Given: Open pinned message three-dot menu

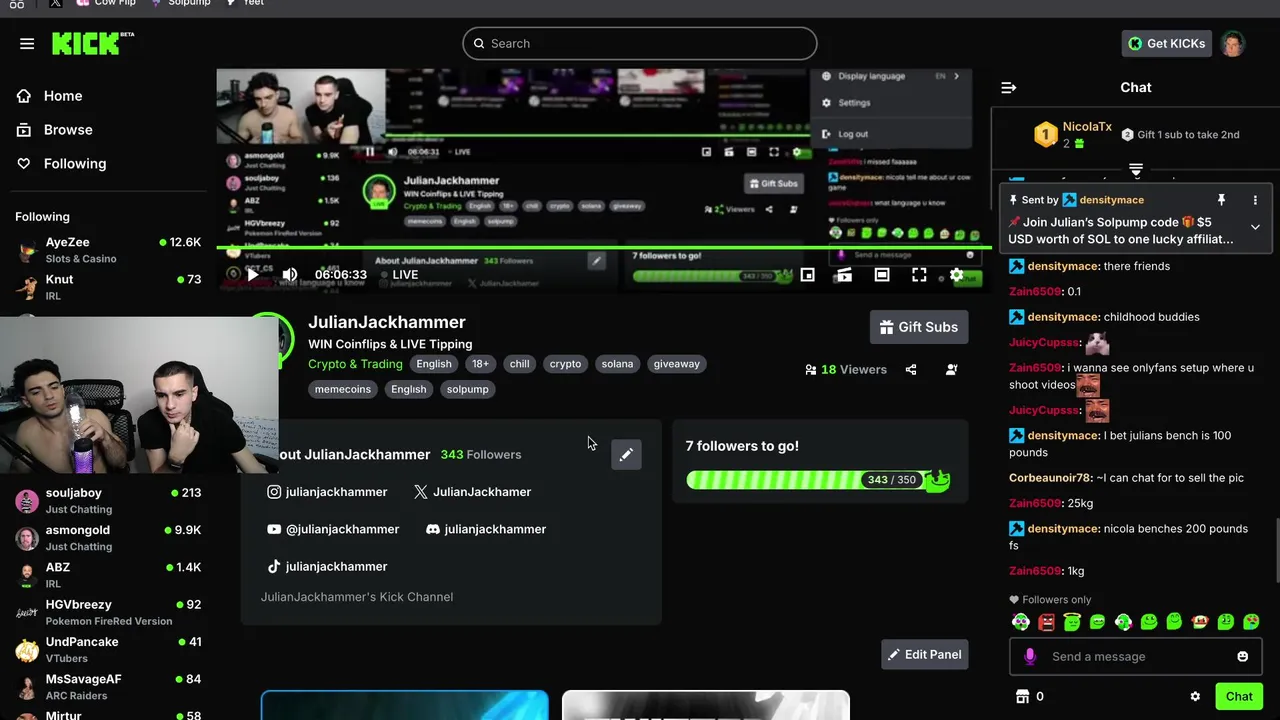Looking at the screenshot, I should [x=1255, y=200].
